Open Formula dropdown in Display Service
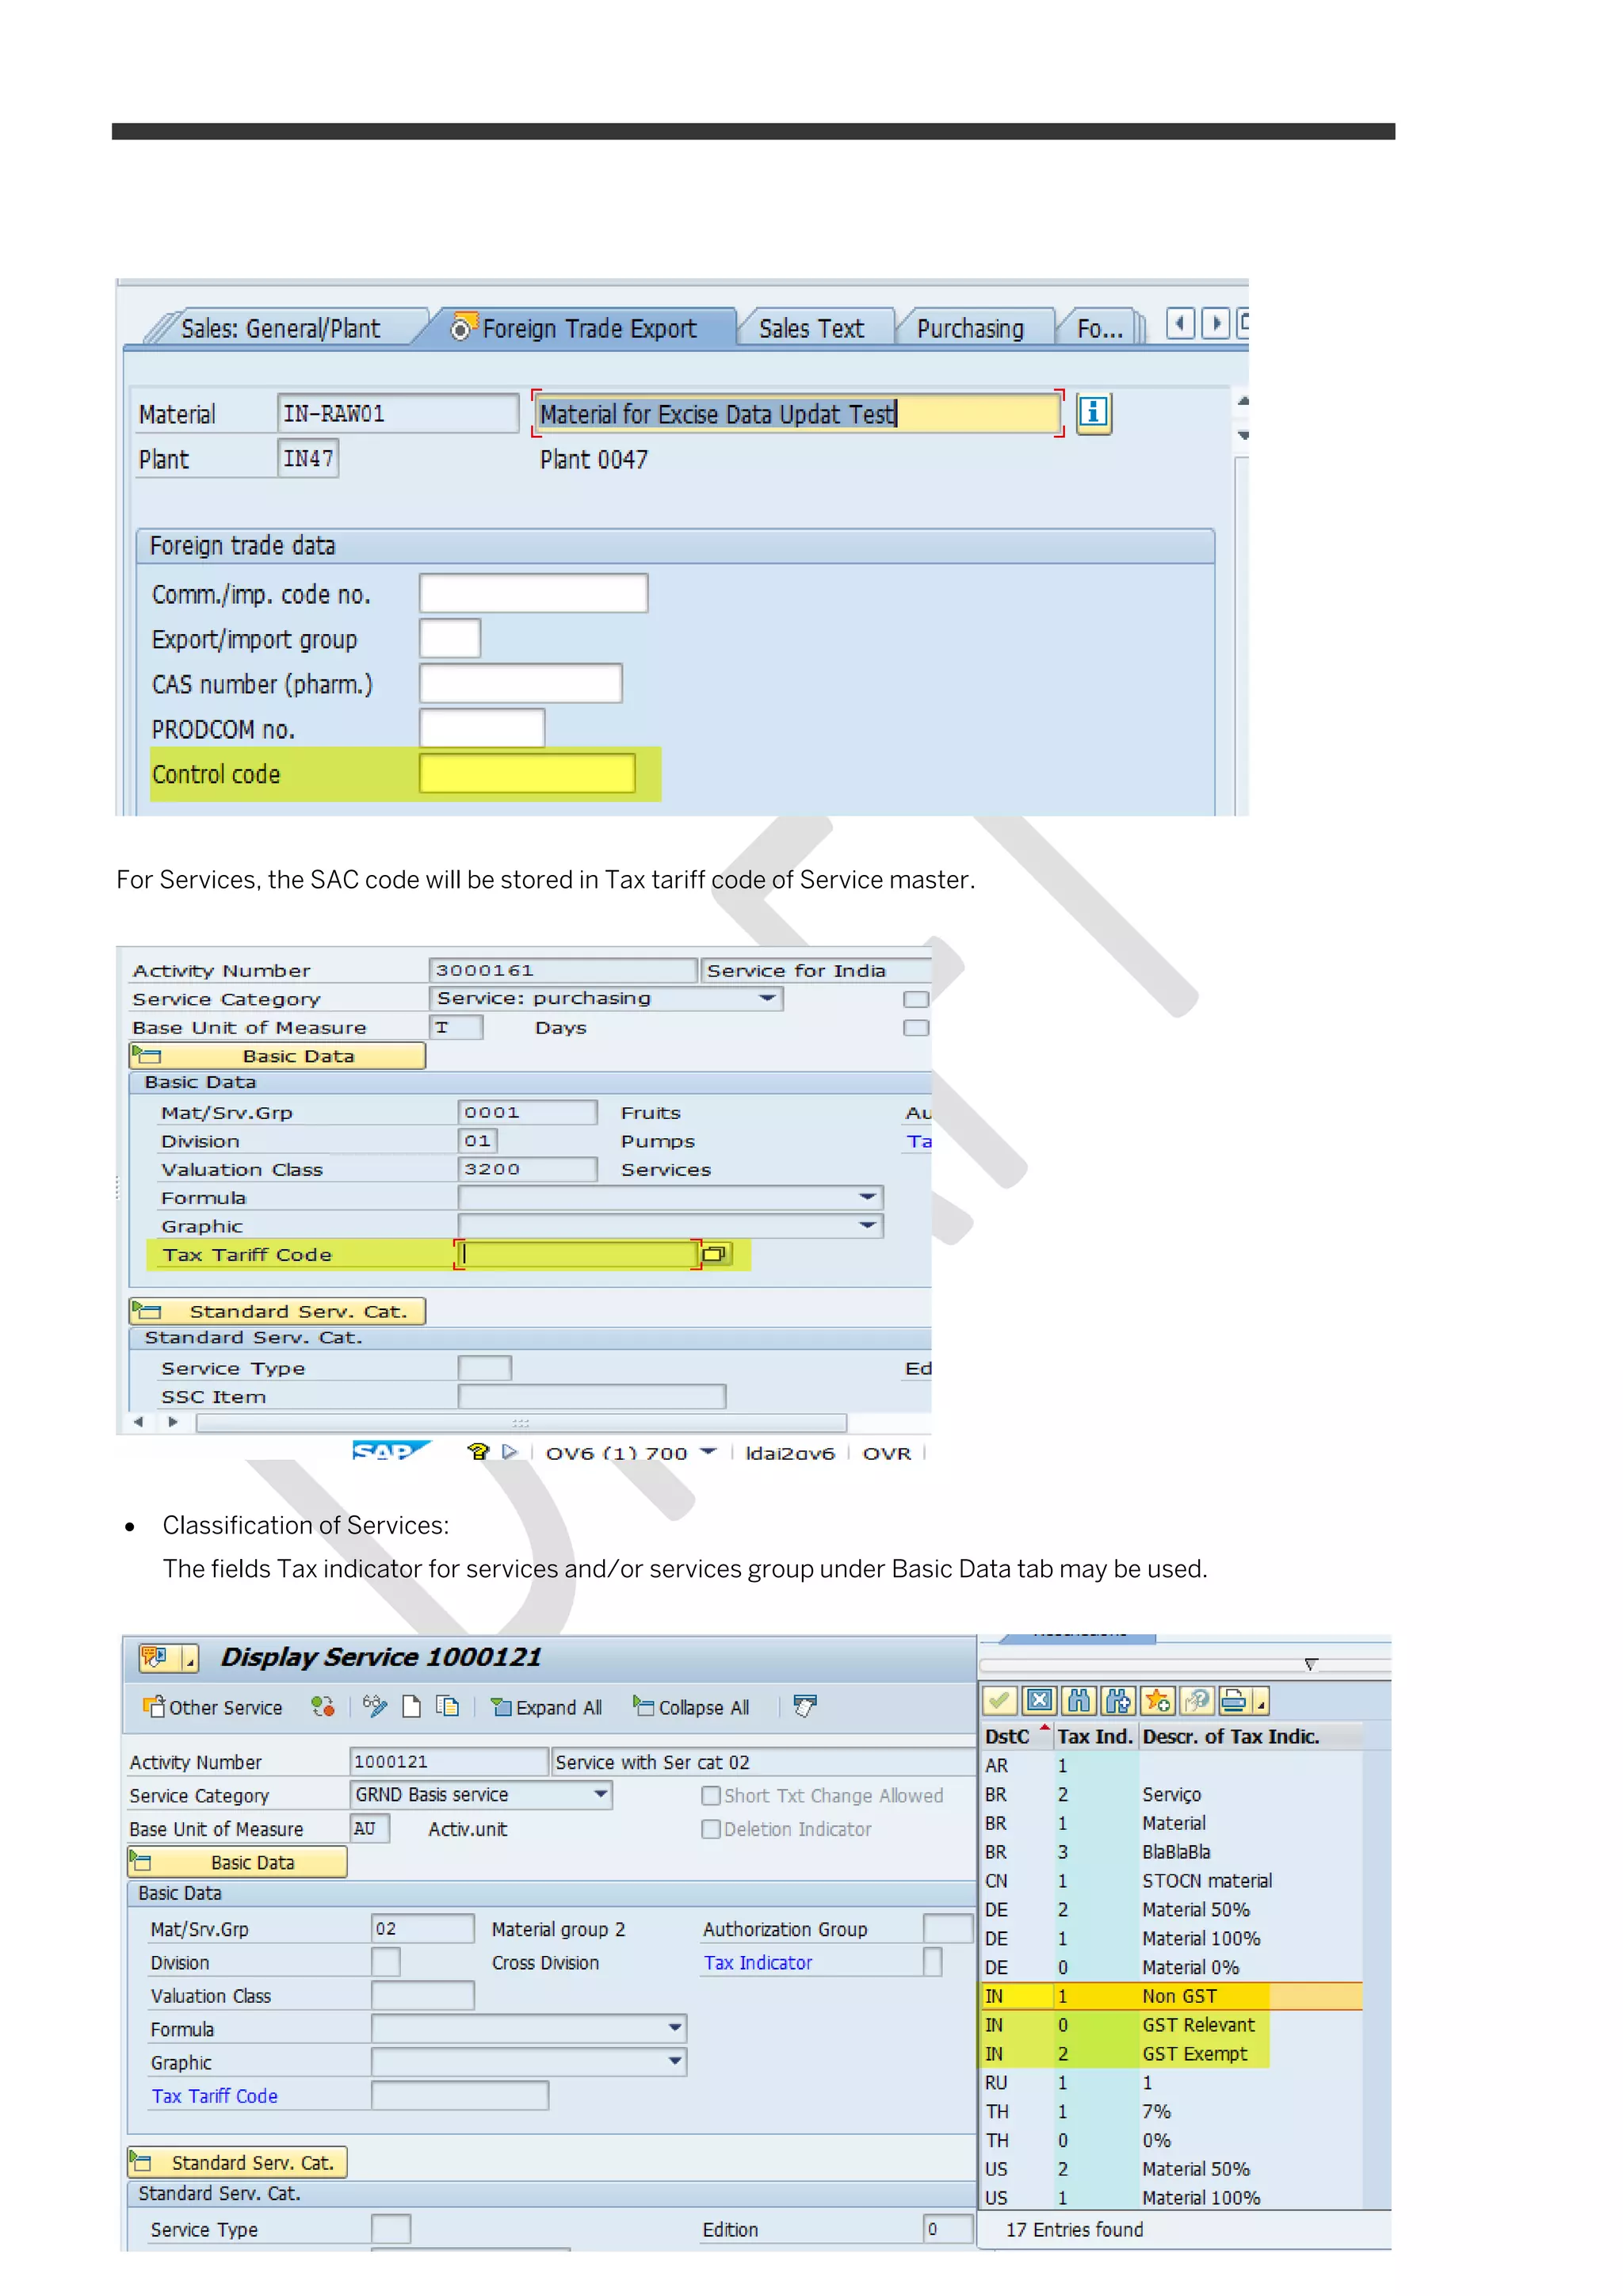 (x=675, y=2028)
